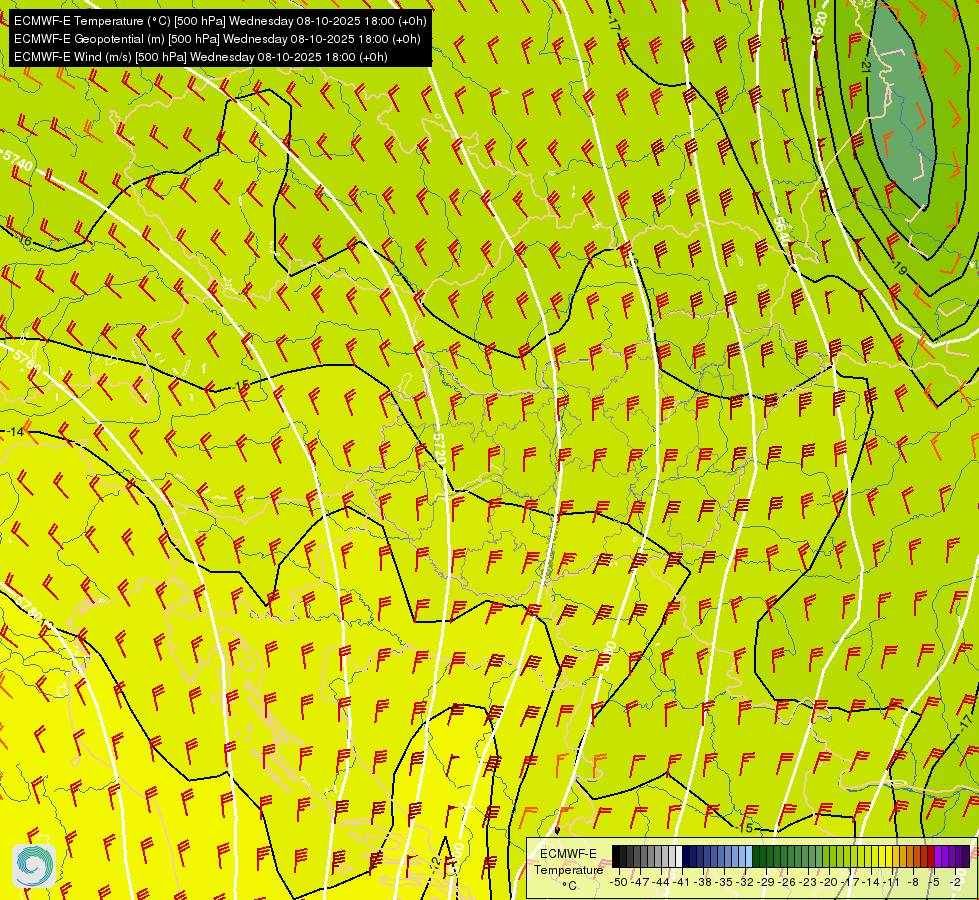Image resolution: width=979 pixels, height=900 pixels.
Task: Click the legend title 'ECMWF-E Temperature °C'
Action: tap(569, 869)
